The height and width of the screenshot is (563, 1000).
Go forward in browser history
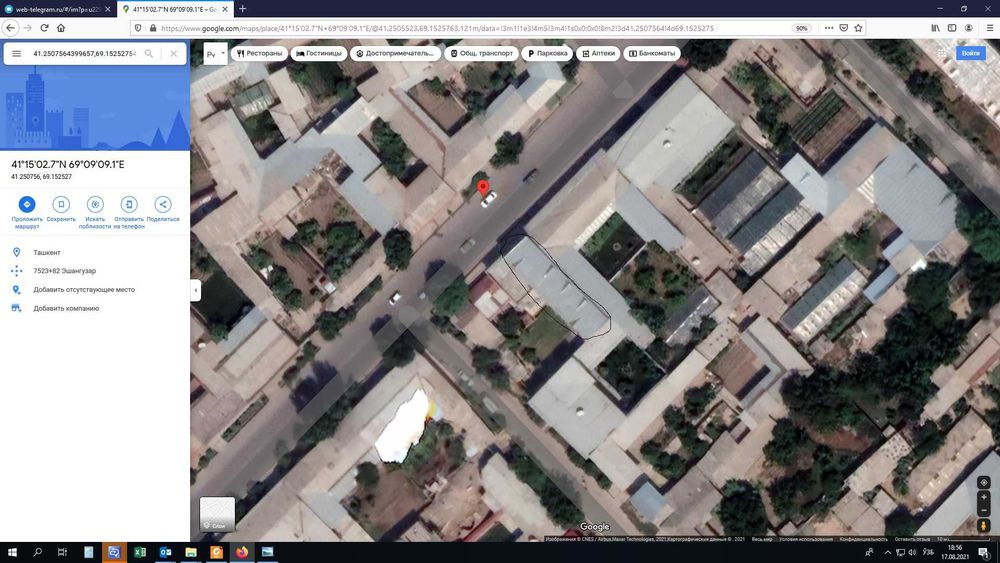point(27,28)
